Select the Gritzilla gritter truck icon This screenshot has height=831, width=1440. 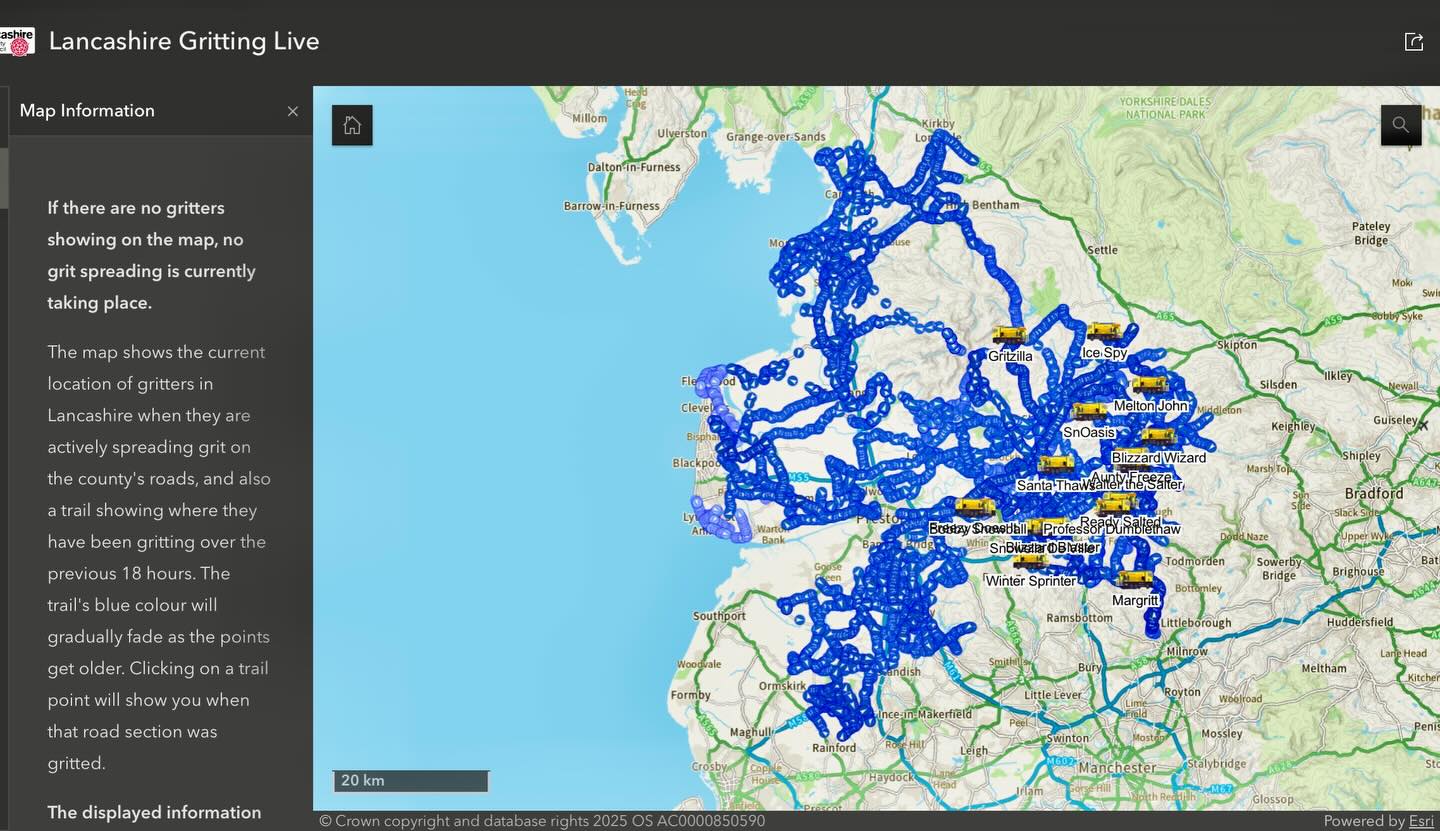1009,334
